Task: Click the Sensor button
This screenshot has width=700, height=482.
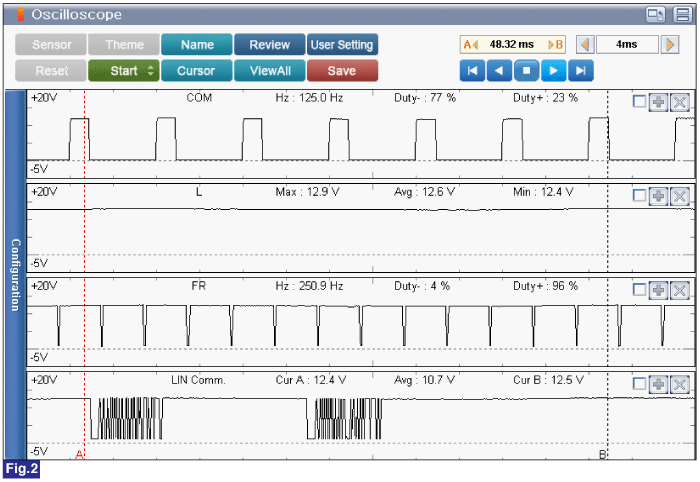Action: tap(51, 45)
